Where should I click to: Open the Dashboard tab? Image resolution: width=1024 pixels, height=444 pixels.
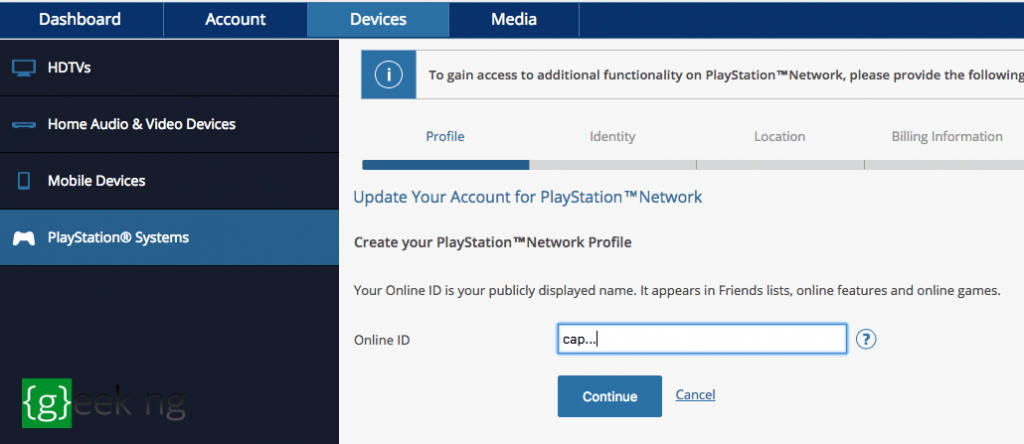[x=80, y=20]
